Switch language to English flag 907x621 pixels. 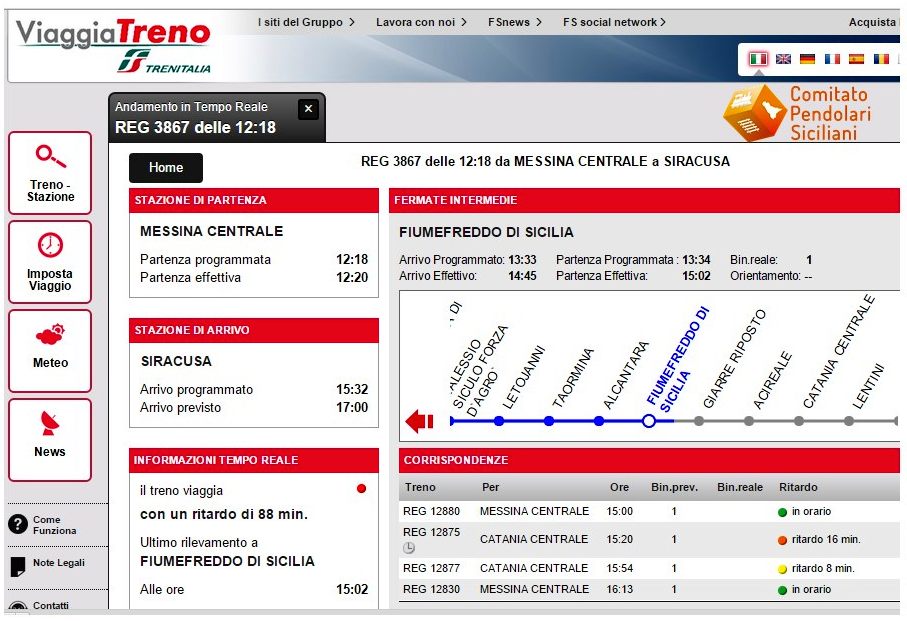coord(783,58)
